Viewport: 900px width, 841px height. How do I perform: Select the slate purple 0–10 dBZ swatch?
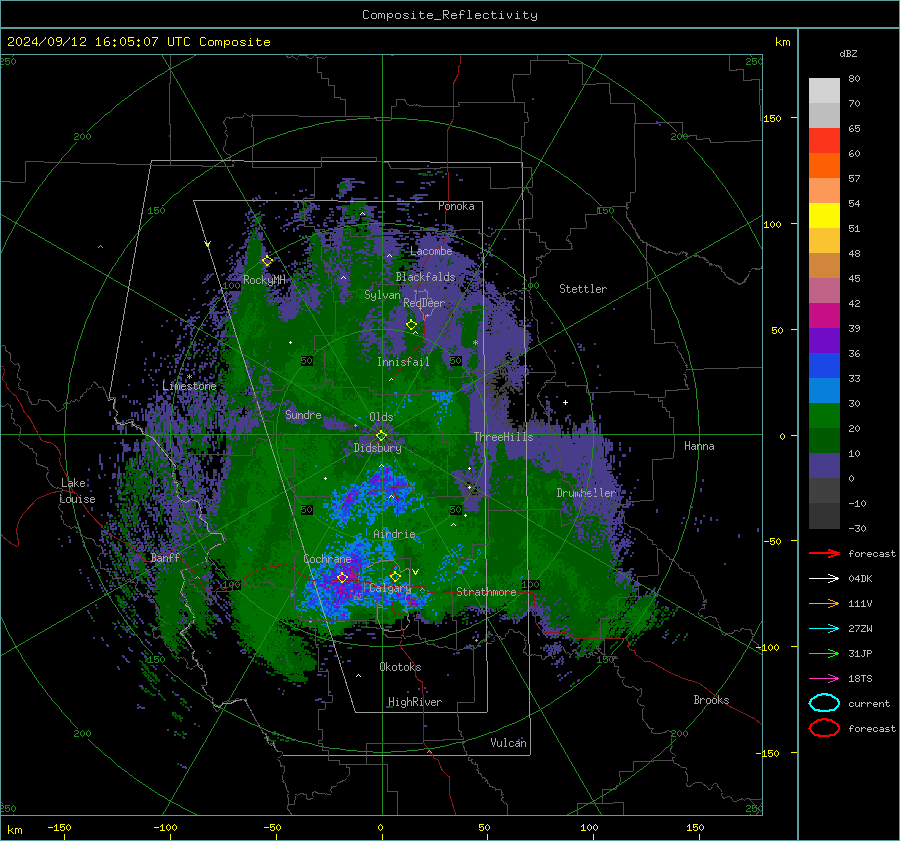[x=824, y=466]
